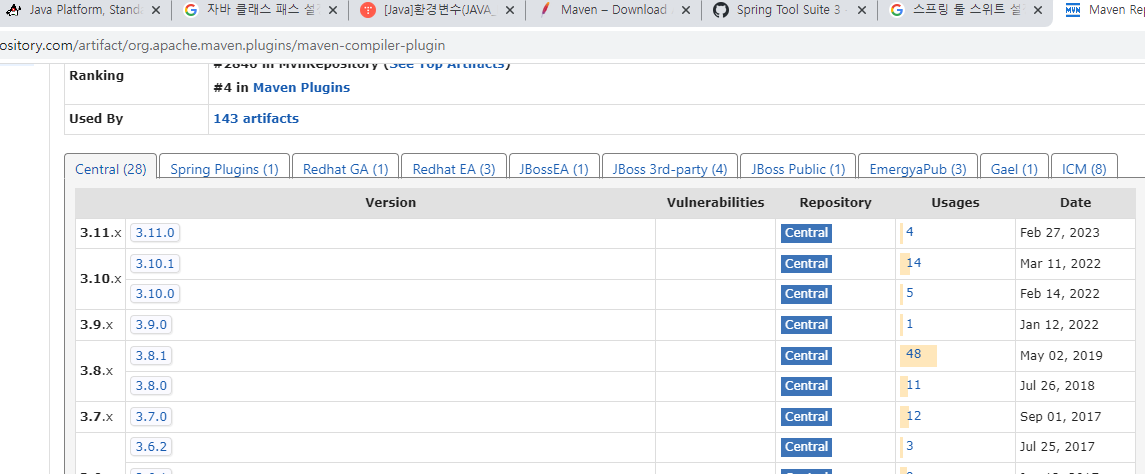Viewport: 1145px width, 474px height.
Task: Open version 3.11.0
Action: coord(155,233)
